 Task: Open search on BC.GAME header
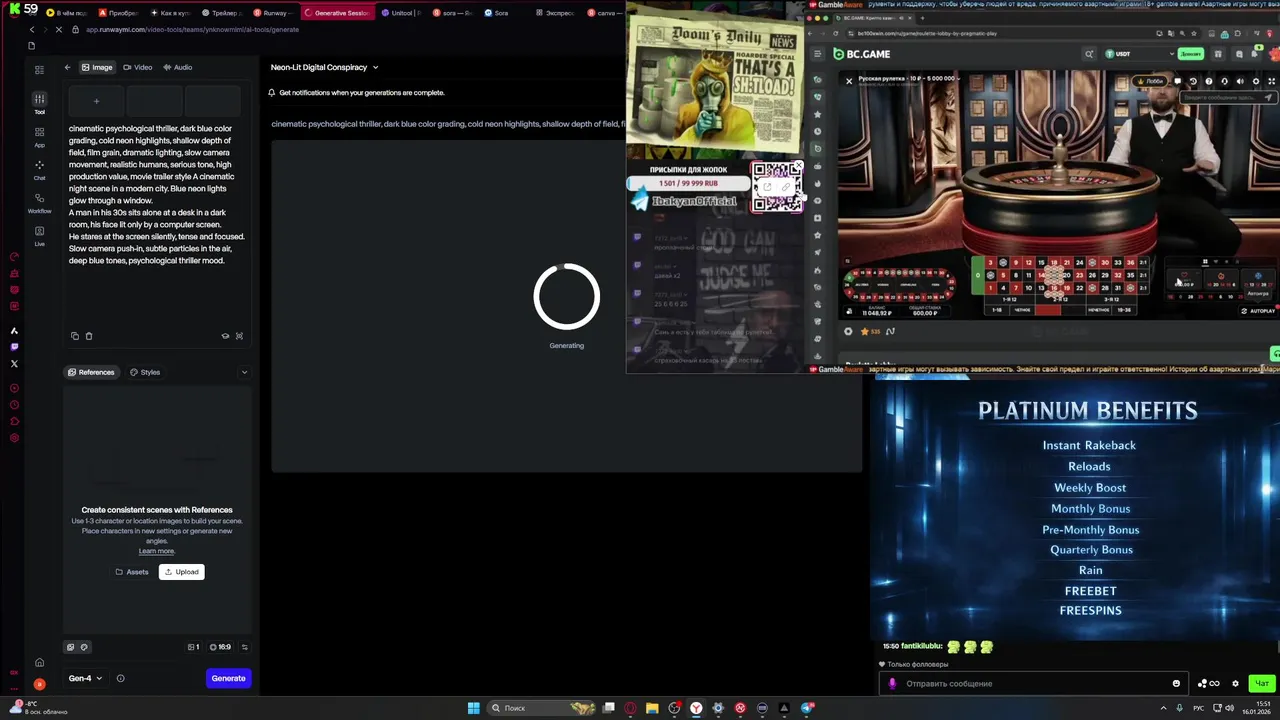pos(1089,54)
